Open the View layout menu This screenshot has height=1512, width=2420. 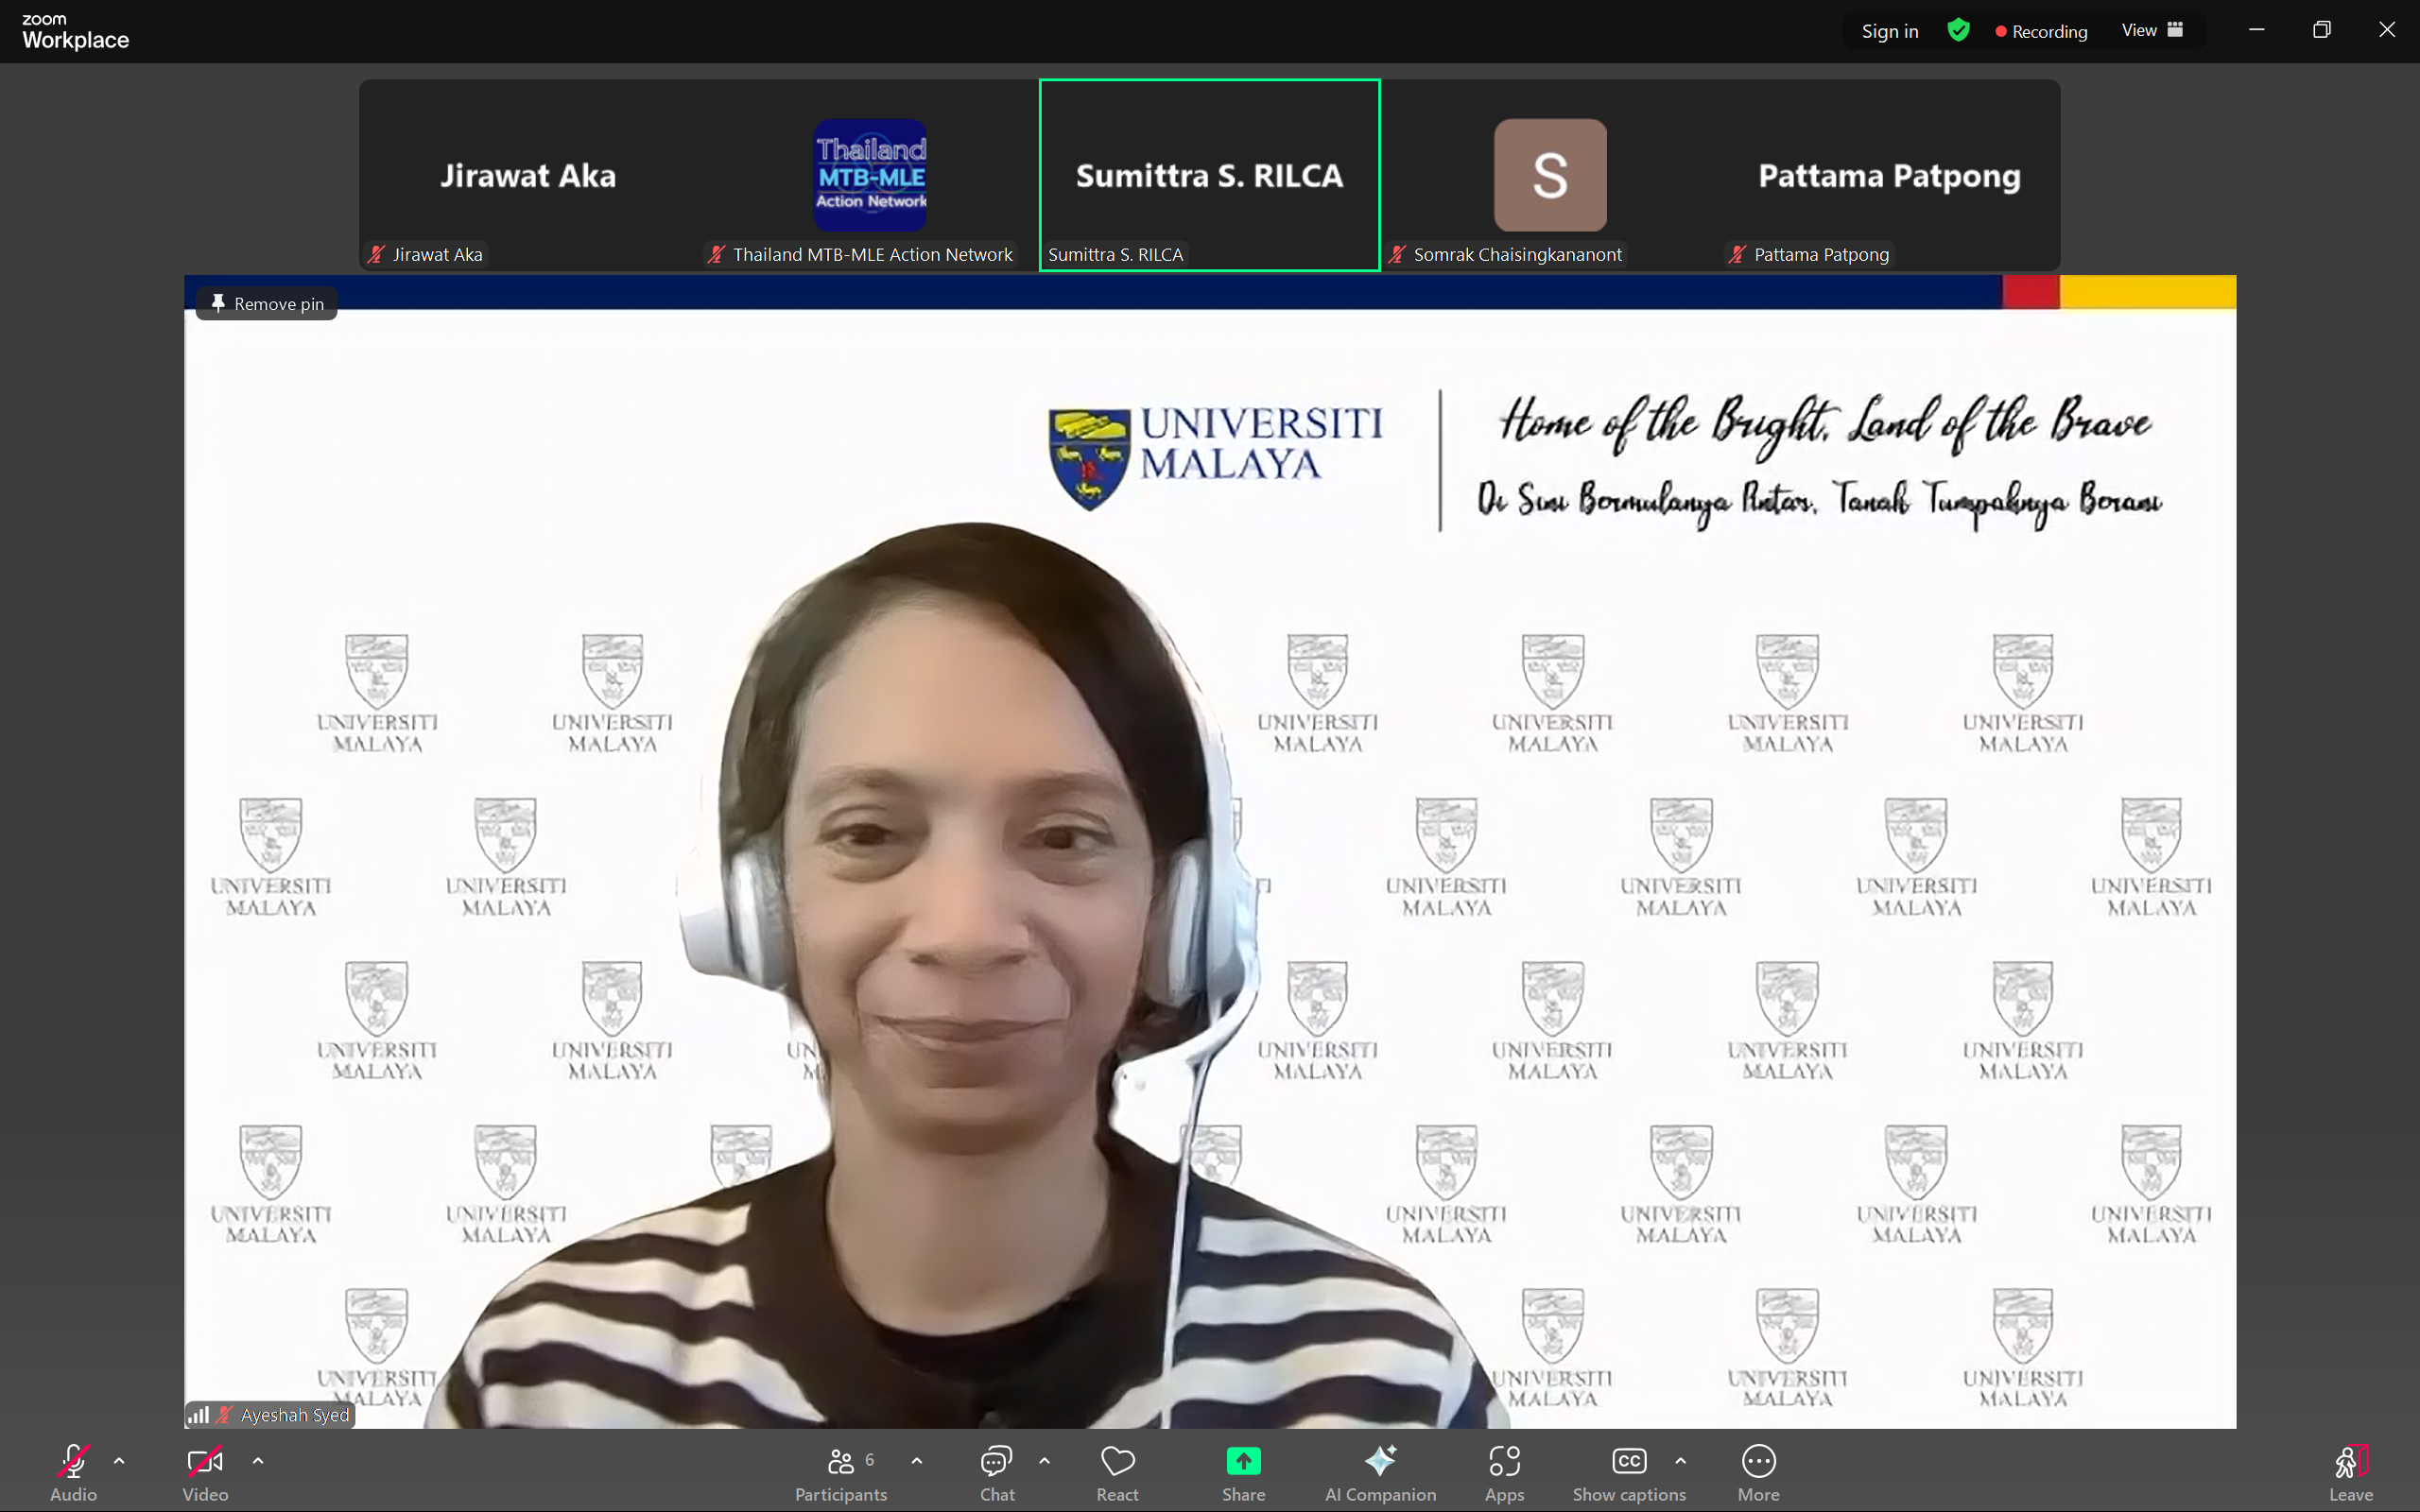coord(2151,30)
